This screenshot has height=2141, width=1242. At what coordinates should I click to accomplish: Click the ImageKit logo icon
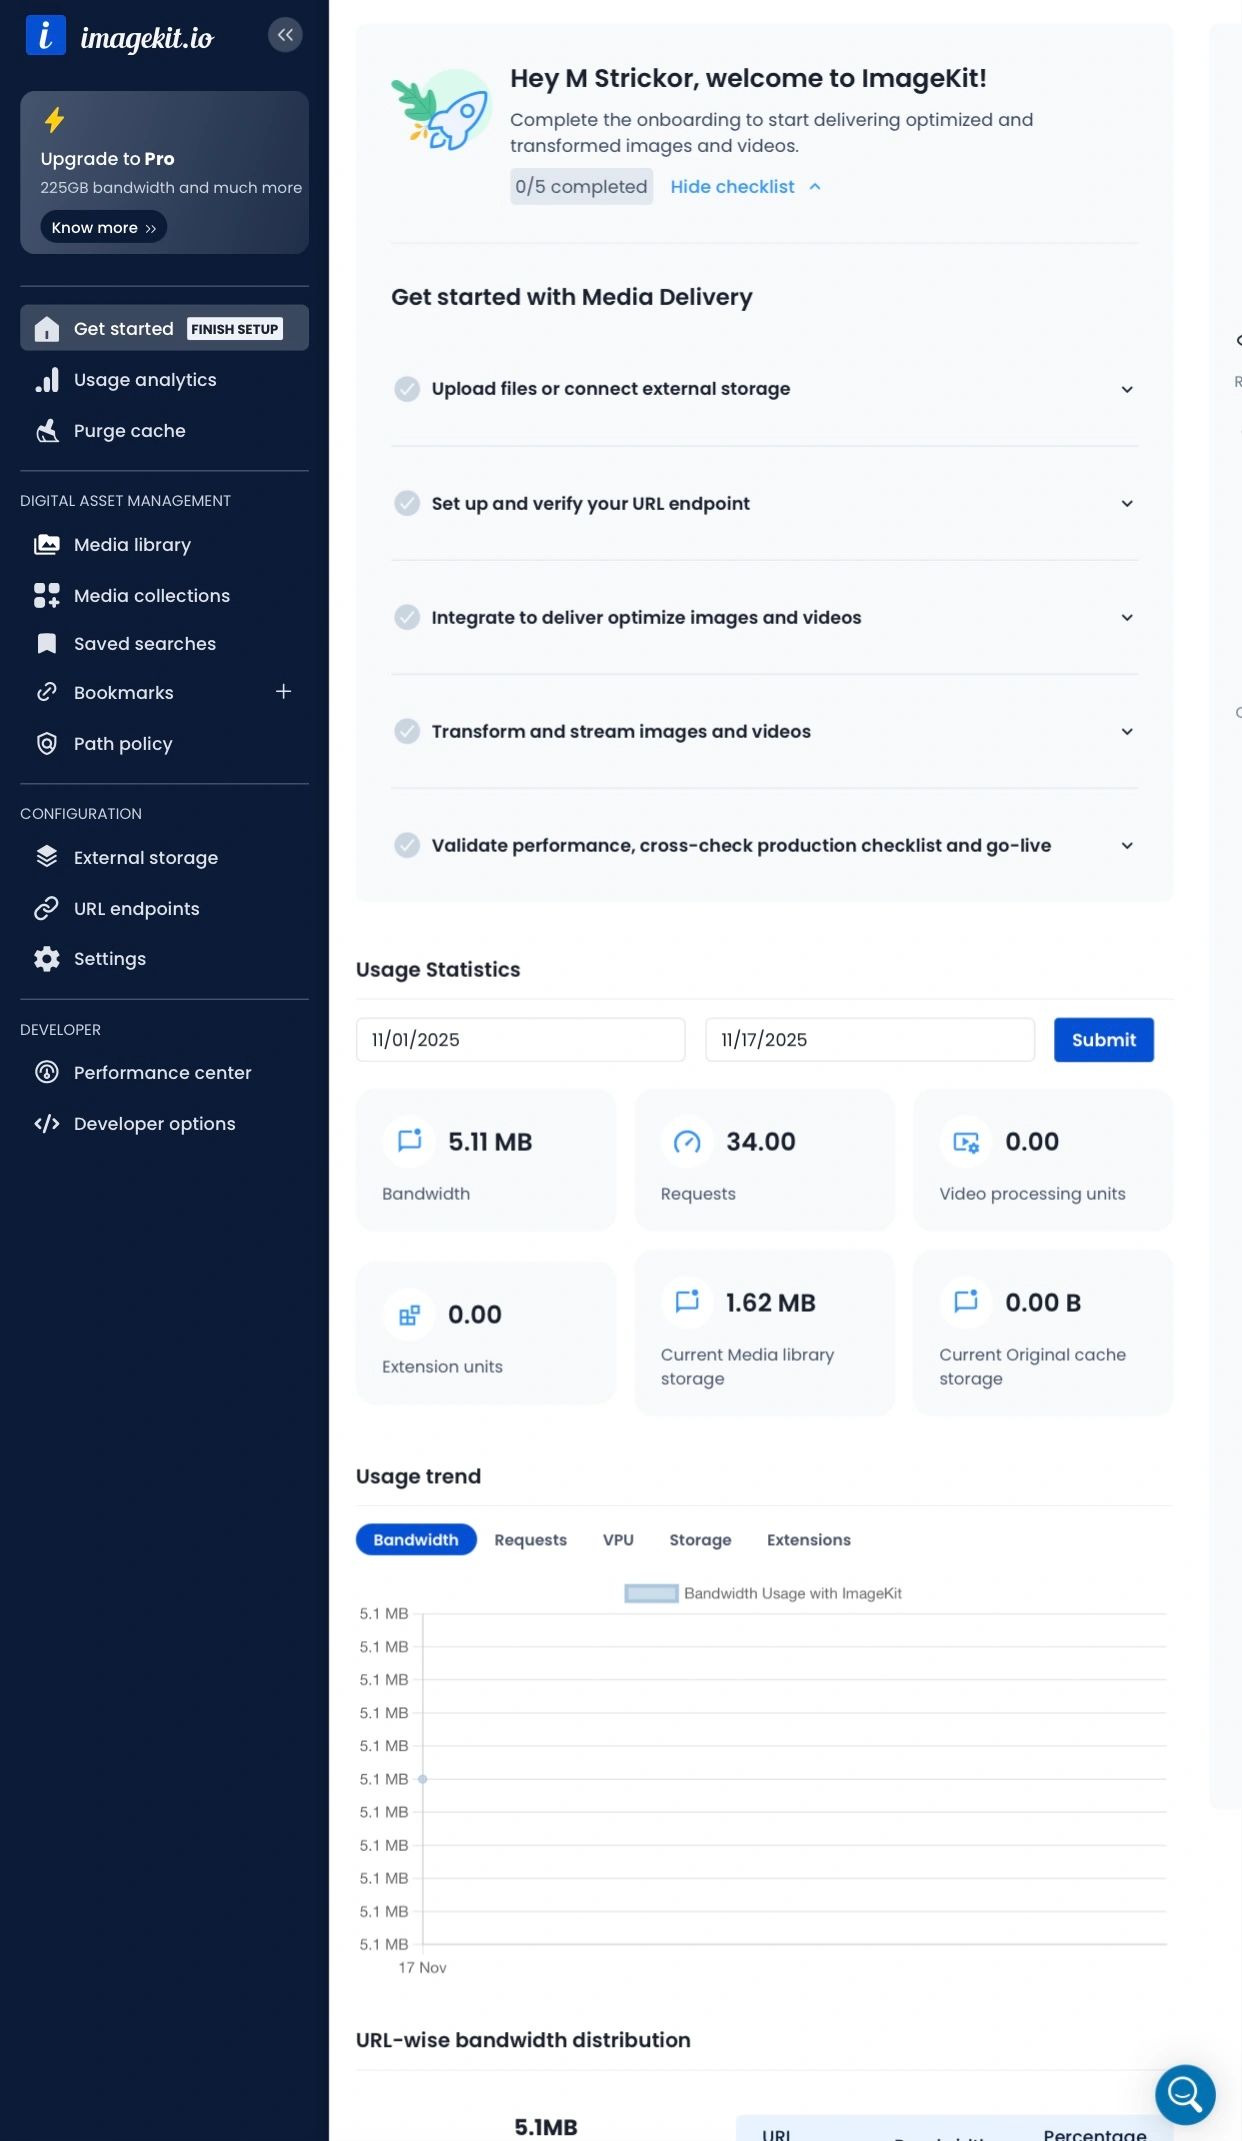click(46, 35)
